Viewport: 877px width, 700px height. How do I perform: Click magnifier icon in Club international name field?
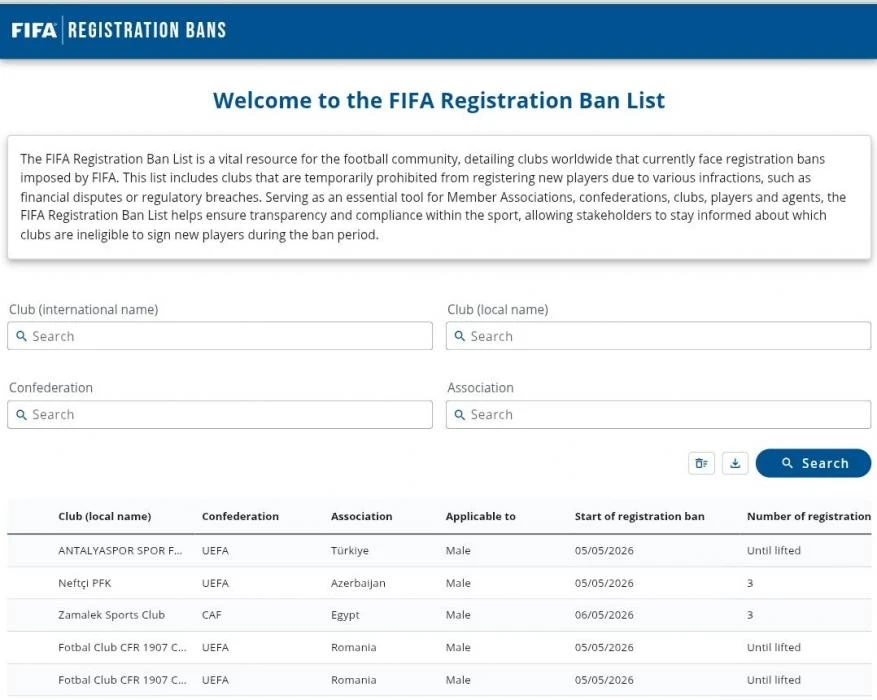[21, 336]
